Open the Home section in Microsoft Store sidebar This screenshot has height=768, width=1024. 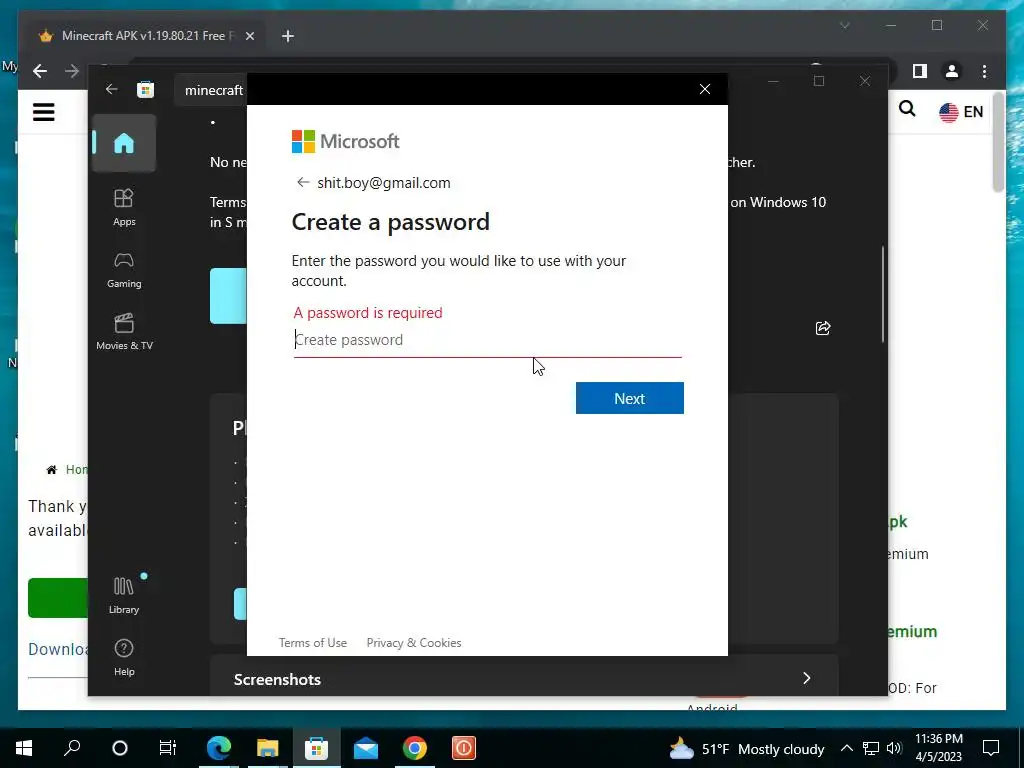tap(124, 143)
